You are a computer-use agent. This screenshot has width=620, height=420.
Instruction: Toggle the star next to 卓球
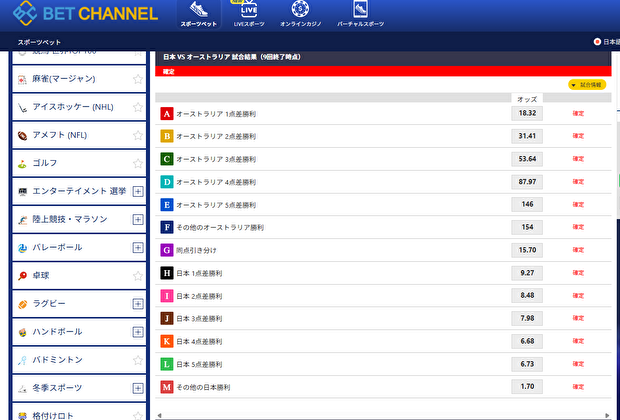click(x=137, y=275)
